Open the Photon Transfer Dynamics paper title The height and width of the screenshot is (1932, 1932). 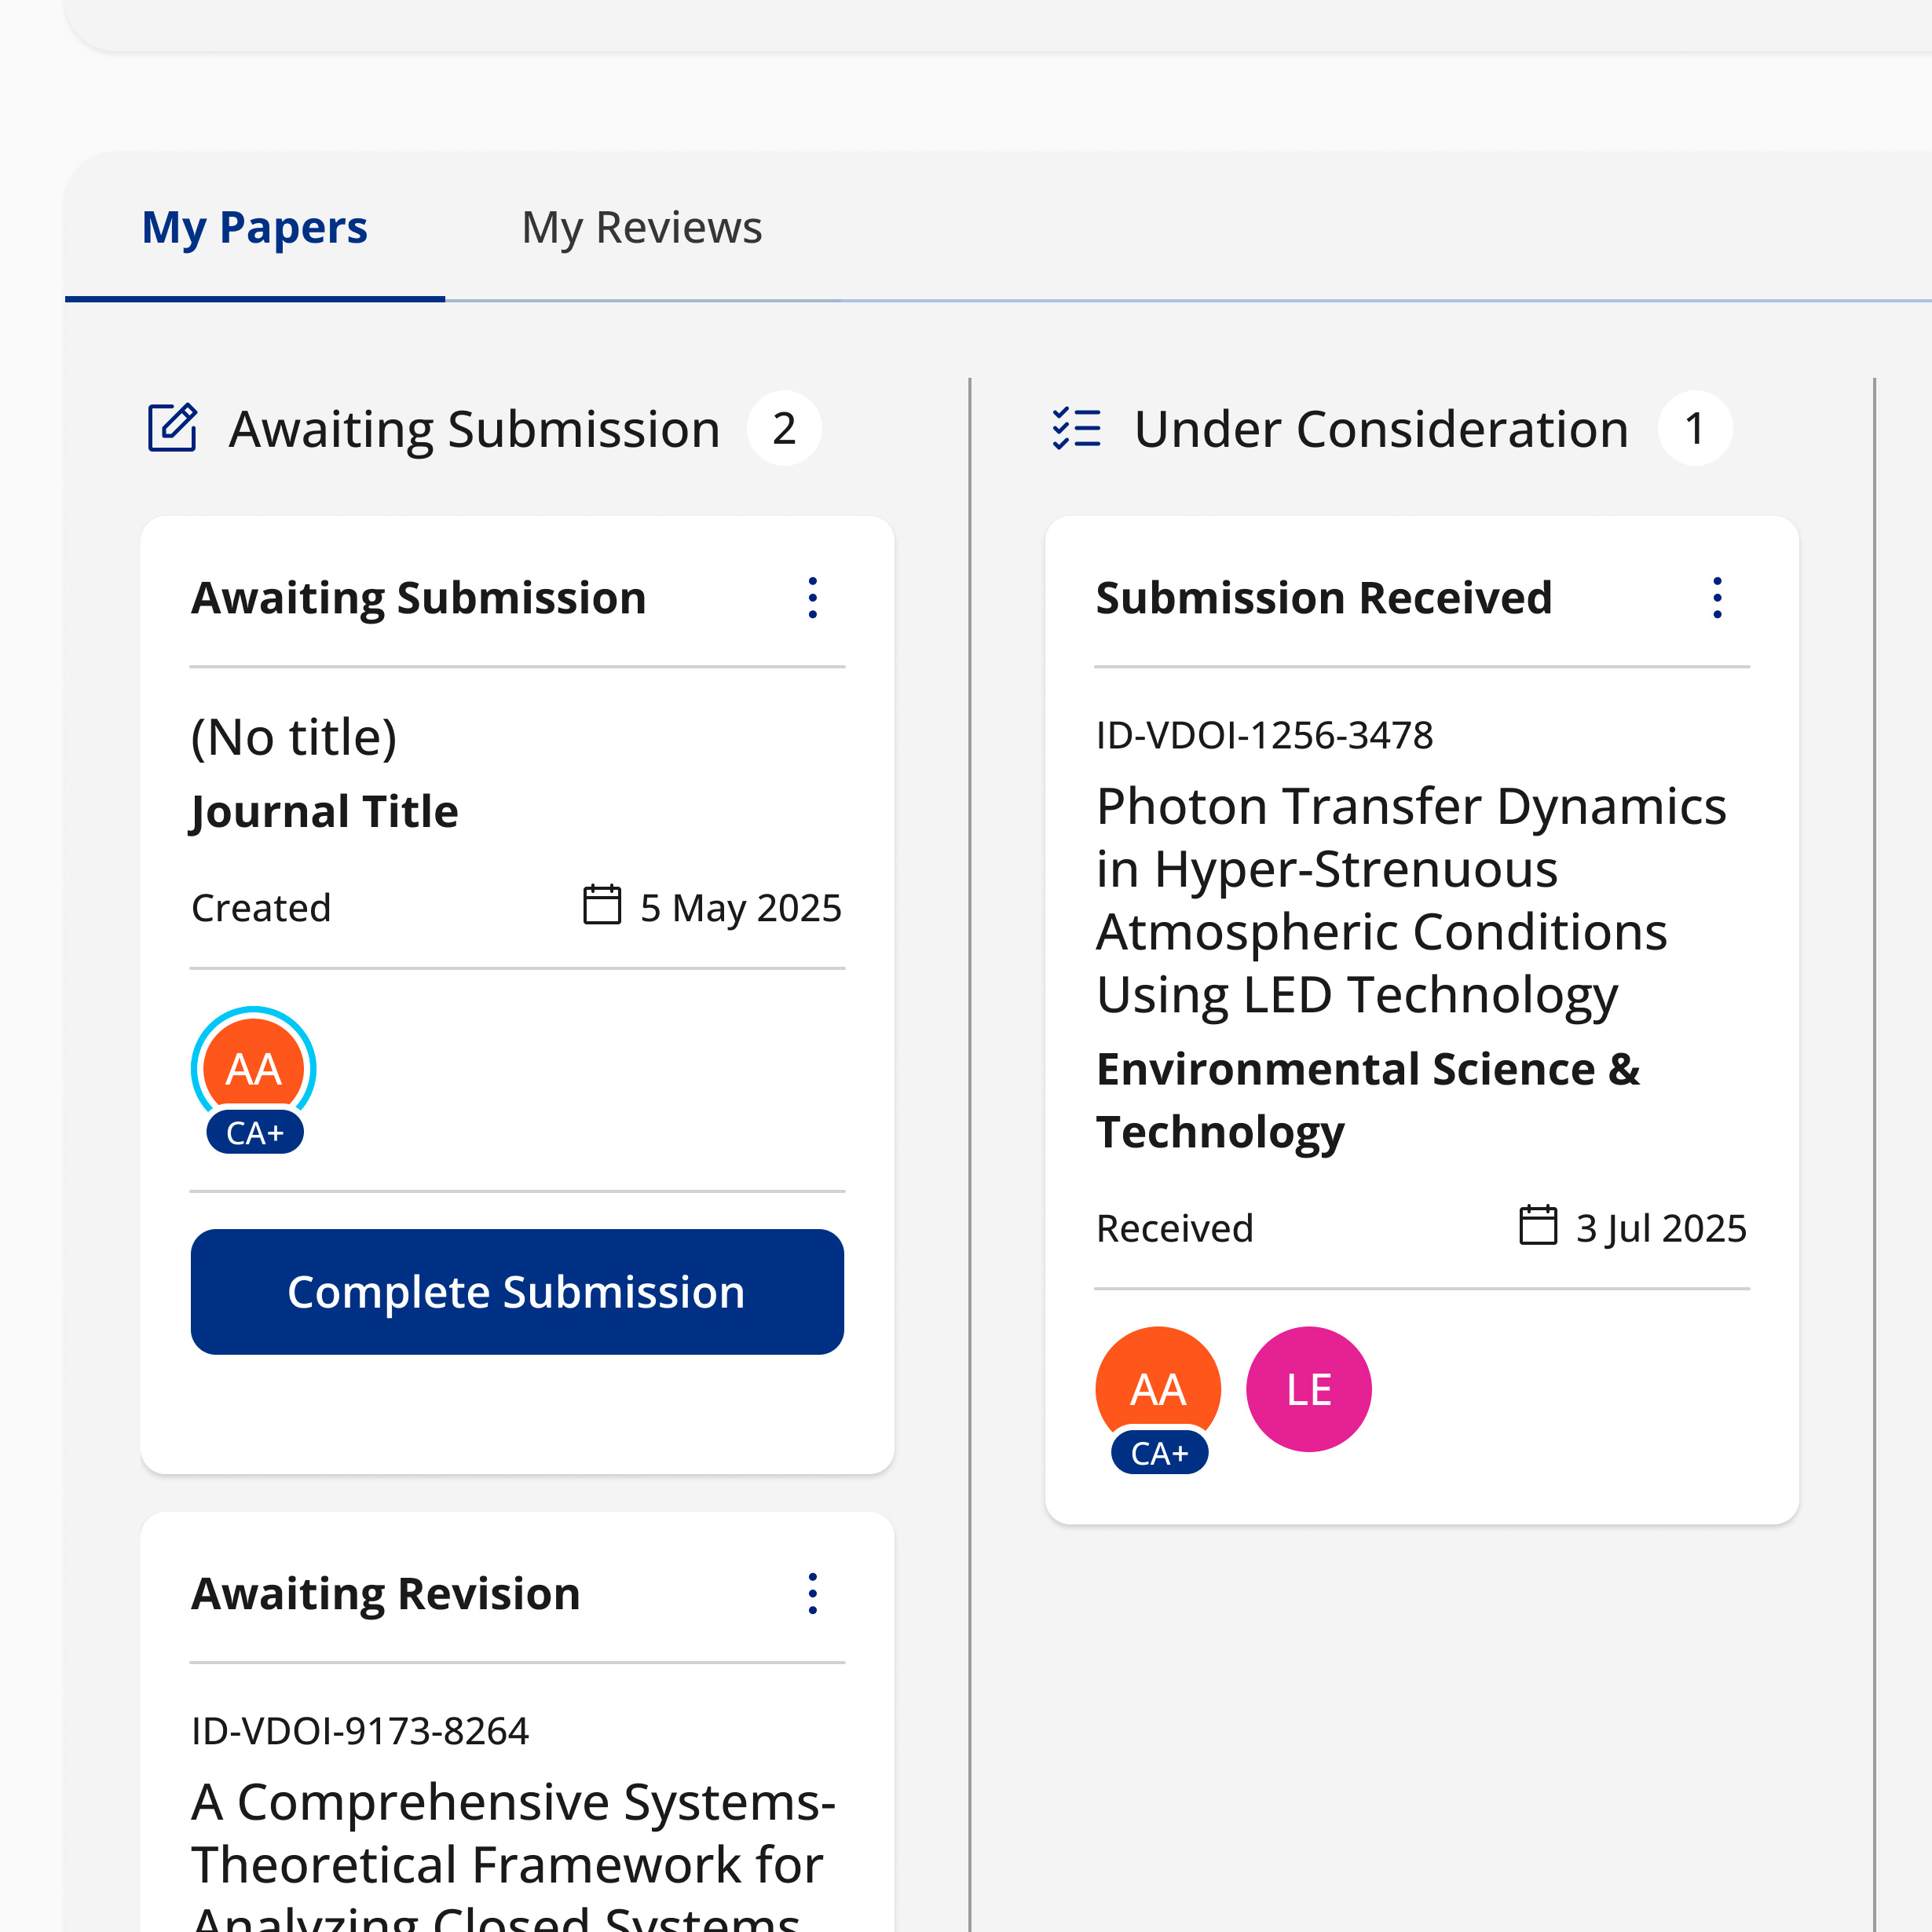pyautogui.click(x=1410, y=899)
